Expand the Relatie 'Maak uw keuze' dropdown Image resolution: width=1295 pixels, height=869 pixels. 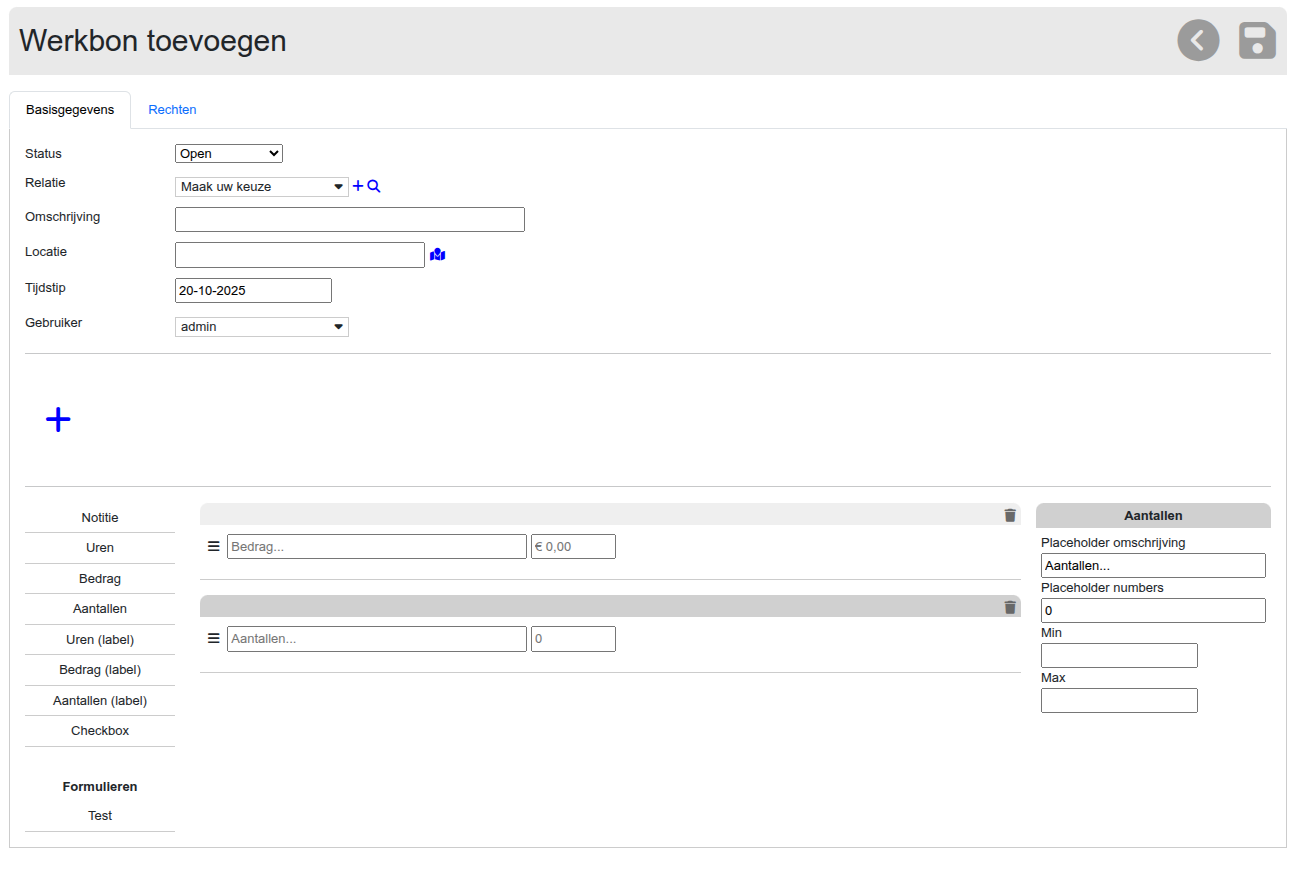261,187
